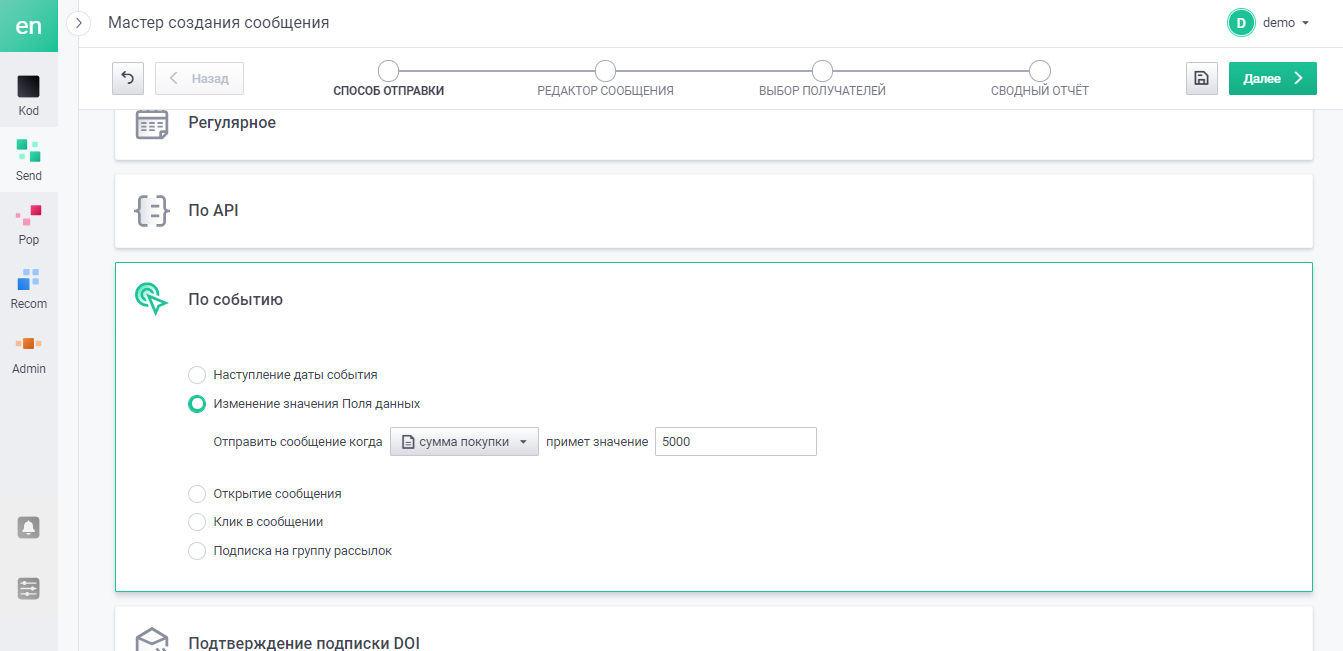The height and width of the screenshot is (651, 1343).
Task: Save the message with the floppy disk icon
Action: (x=1202, y=78)
